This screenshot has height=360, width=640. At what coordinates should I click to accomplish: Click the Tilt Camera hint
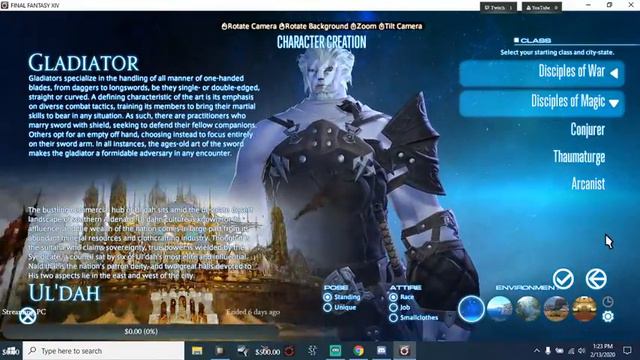400,26
